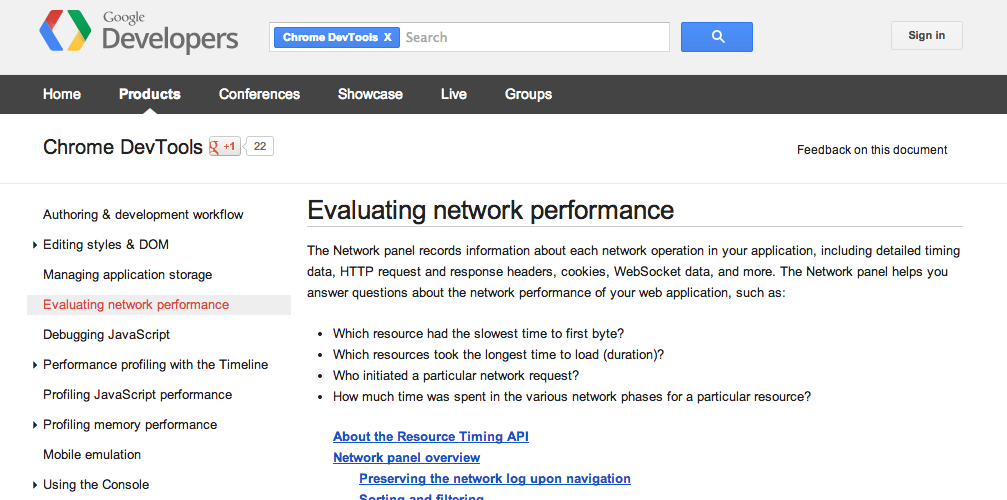Expand the Editing styles & DOM section
Viewport: 1007px width, 500px height.
click(35, 245)
